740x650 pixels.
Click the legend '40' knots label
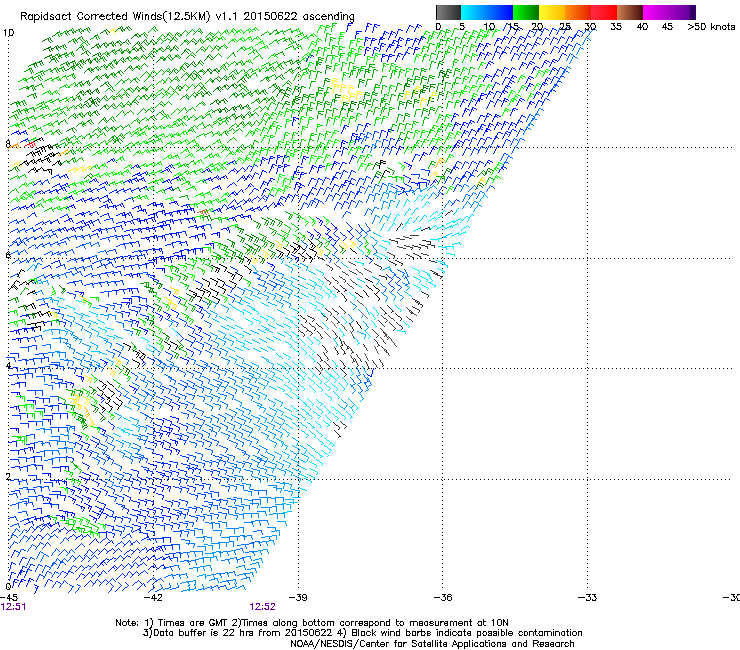[x=642, y=27]
